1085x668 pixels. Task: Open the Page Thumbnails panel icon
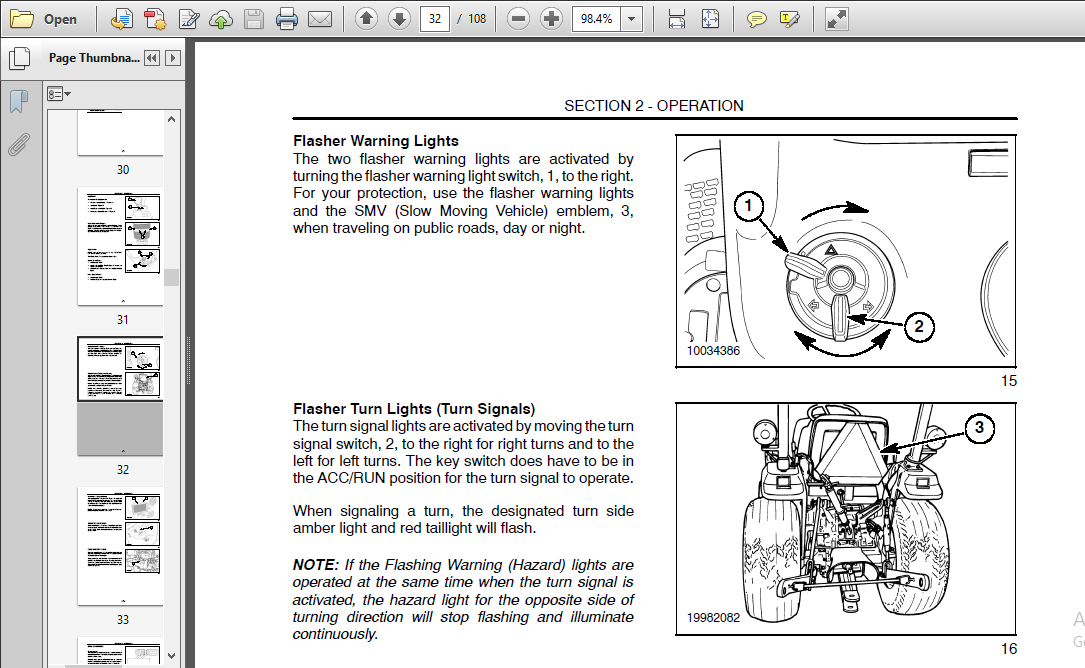pos(19,58)
